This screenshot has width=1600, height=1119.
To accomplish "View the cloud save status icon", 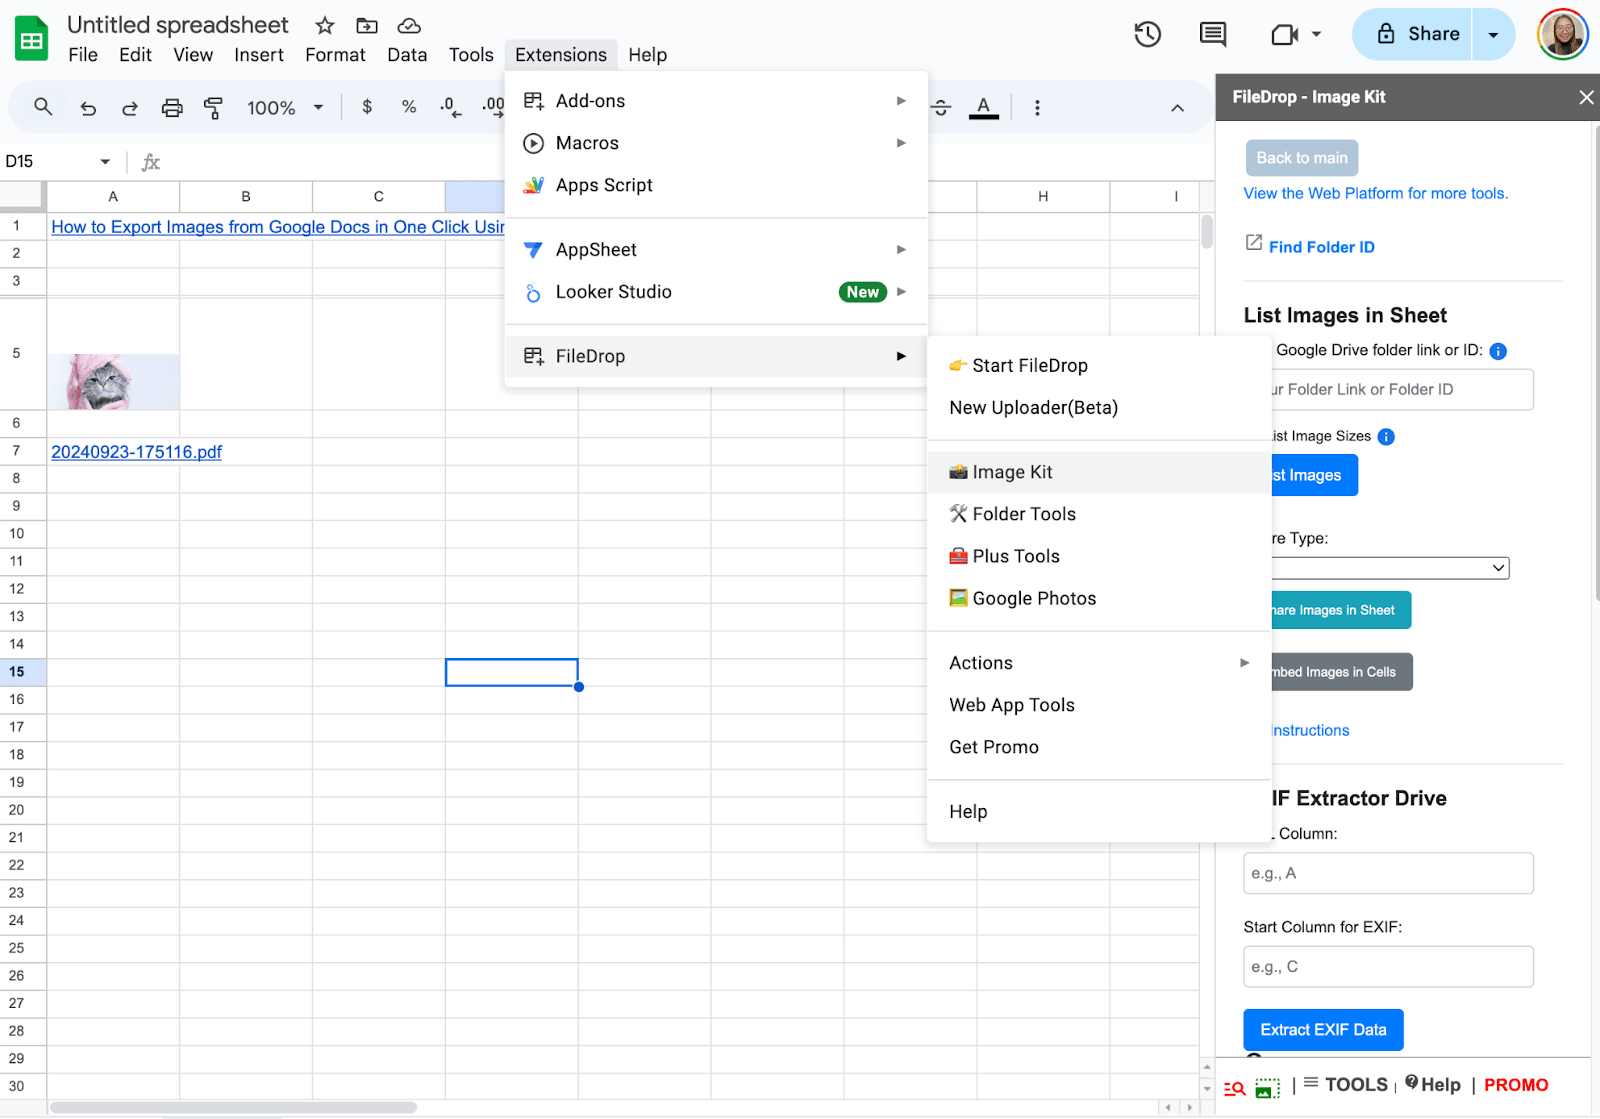I will [409, 26].
